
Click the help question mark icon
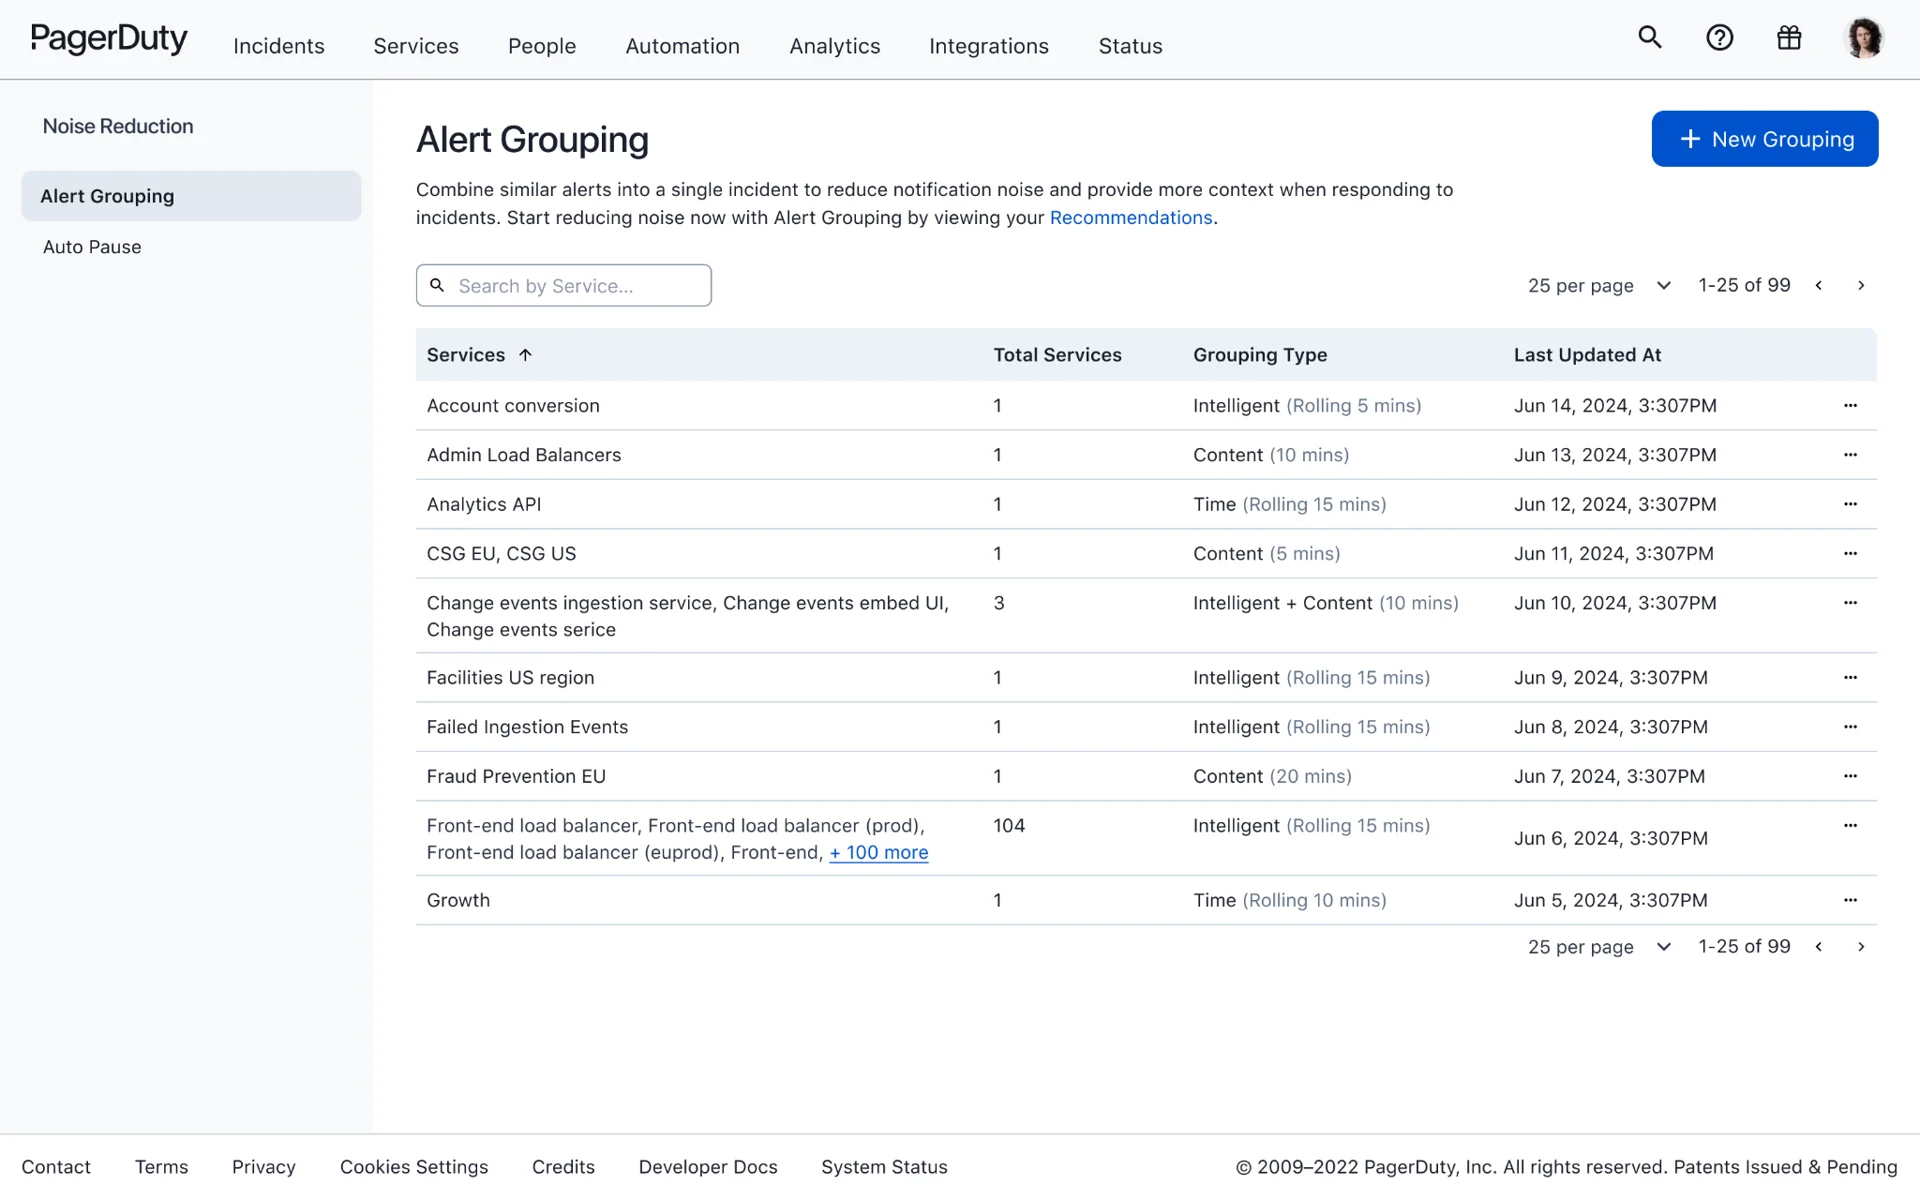1719,38
